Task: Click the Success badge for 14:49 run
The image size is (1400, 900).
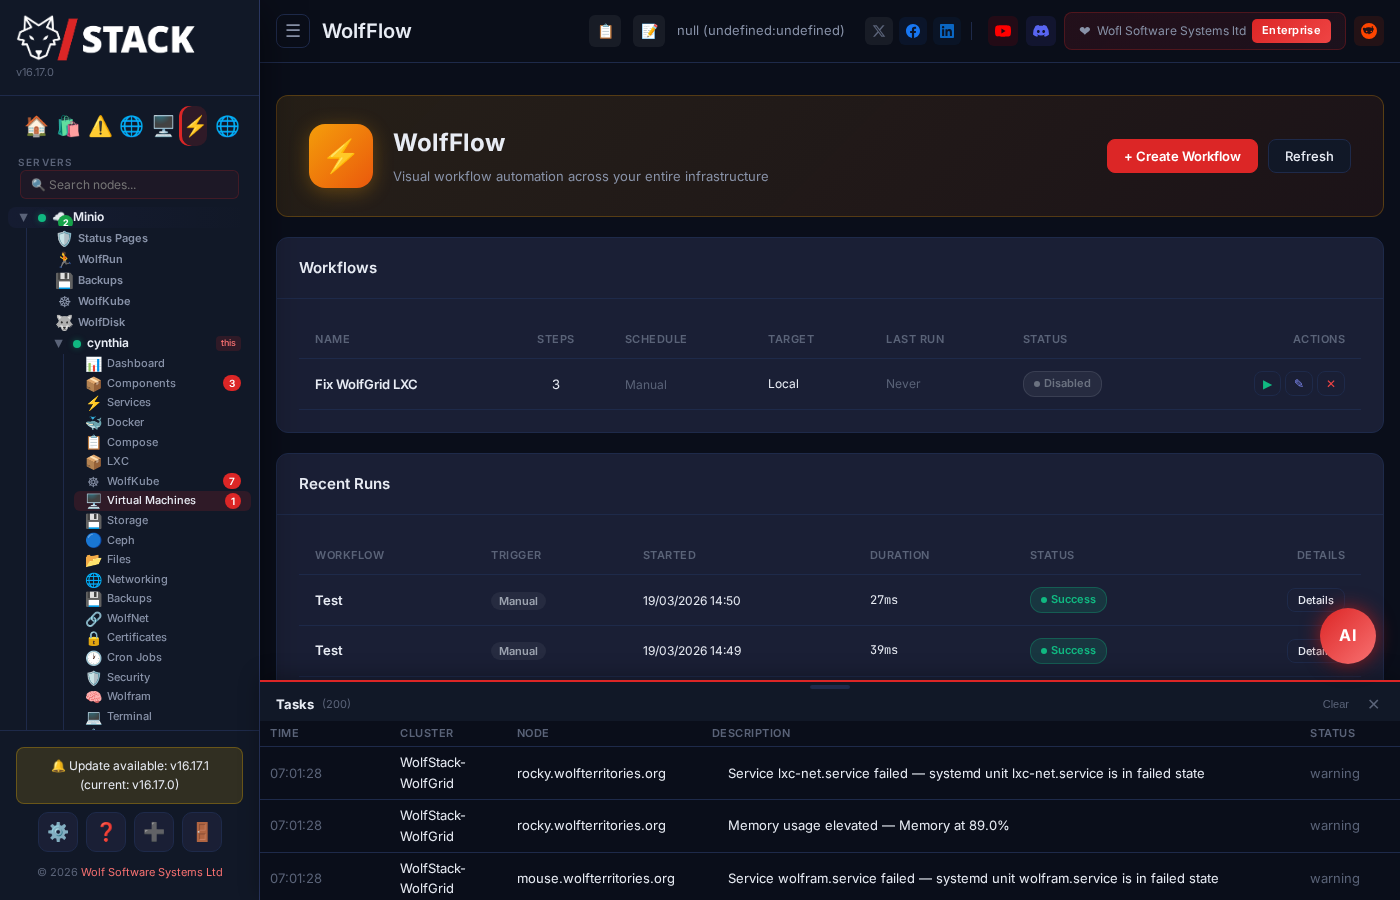Action: 1068,651
